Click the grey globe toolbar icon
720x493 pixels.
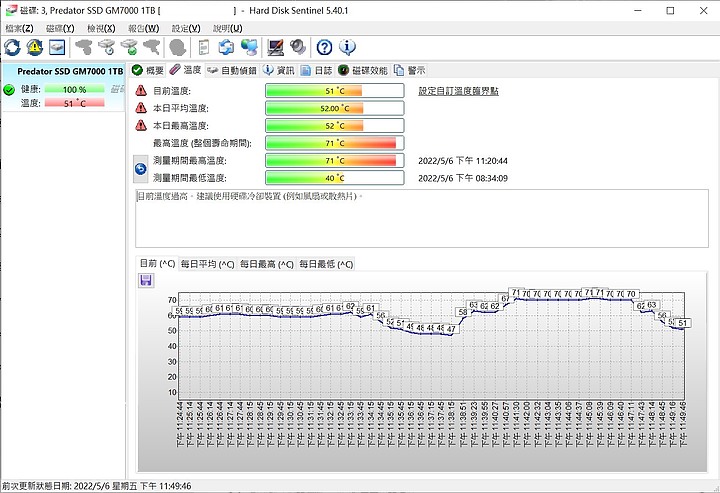pyautogui.click(x=177, y=47)
